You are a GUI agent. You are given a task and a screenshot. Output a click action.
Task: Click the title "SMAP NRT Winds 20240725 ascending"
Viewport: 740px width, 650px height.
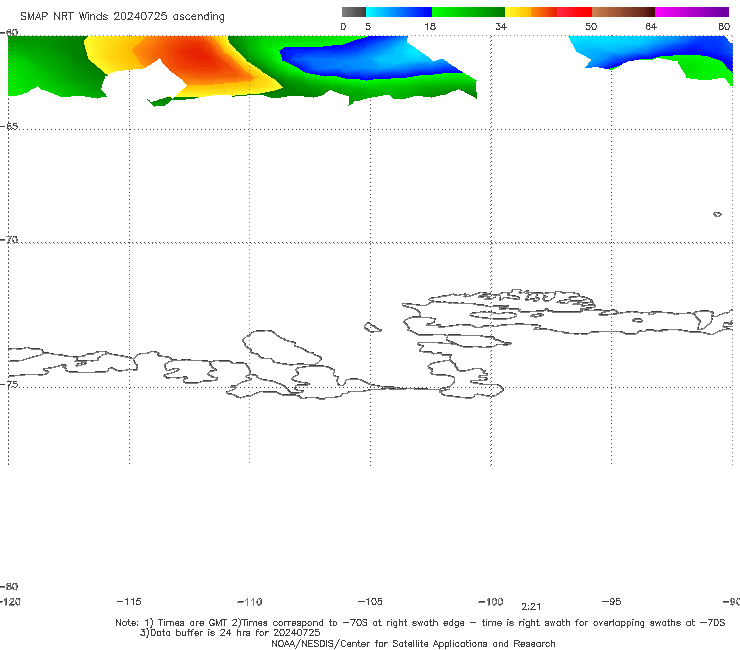(x=122, y=16)
